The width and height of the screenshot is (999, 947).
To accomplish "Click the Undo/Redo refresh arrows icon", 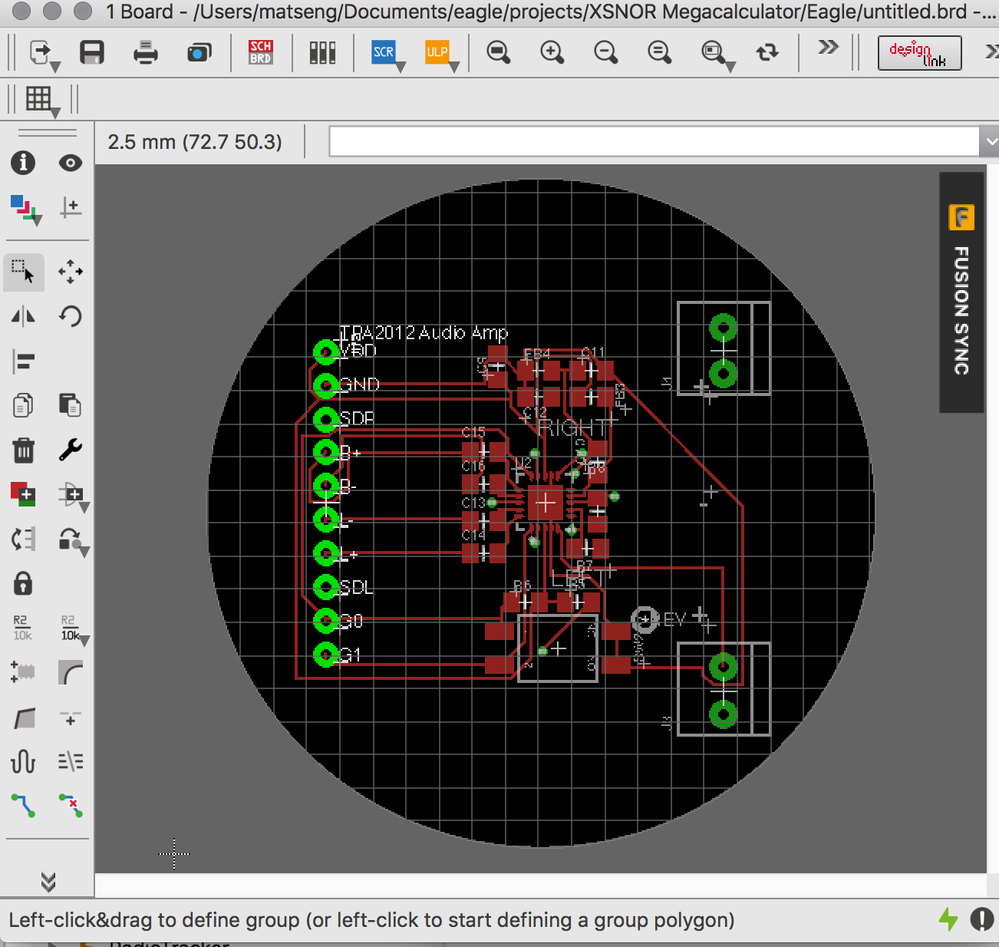I will (767, 52).
